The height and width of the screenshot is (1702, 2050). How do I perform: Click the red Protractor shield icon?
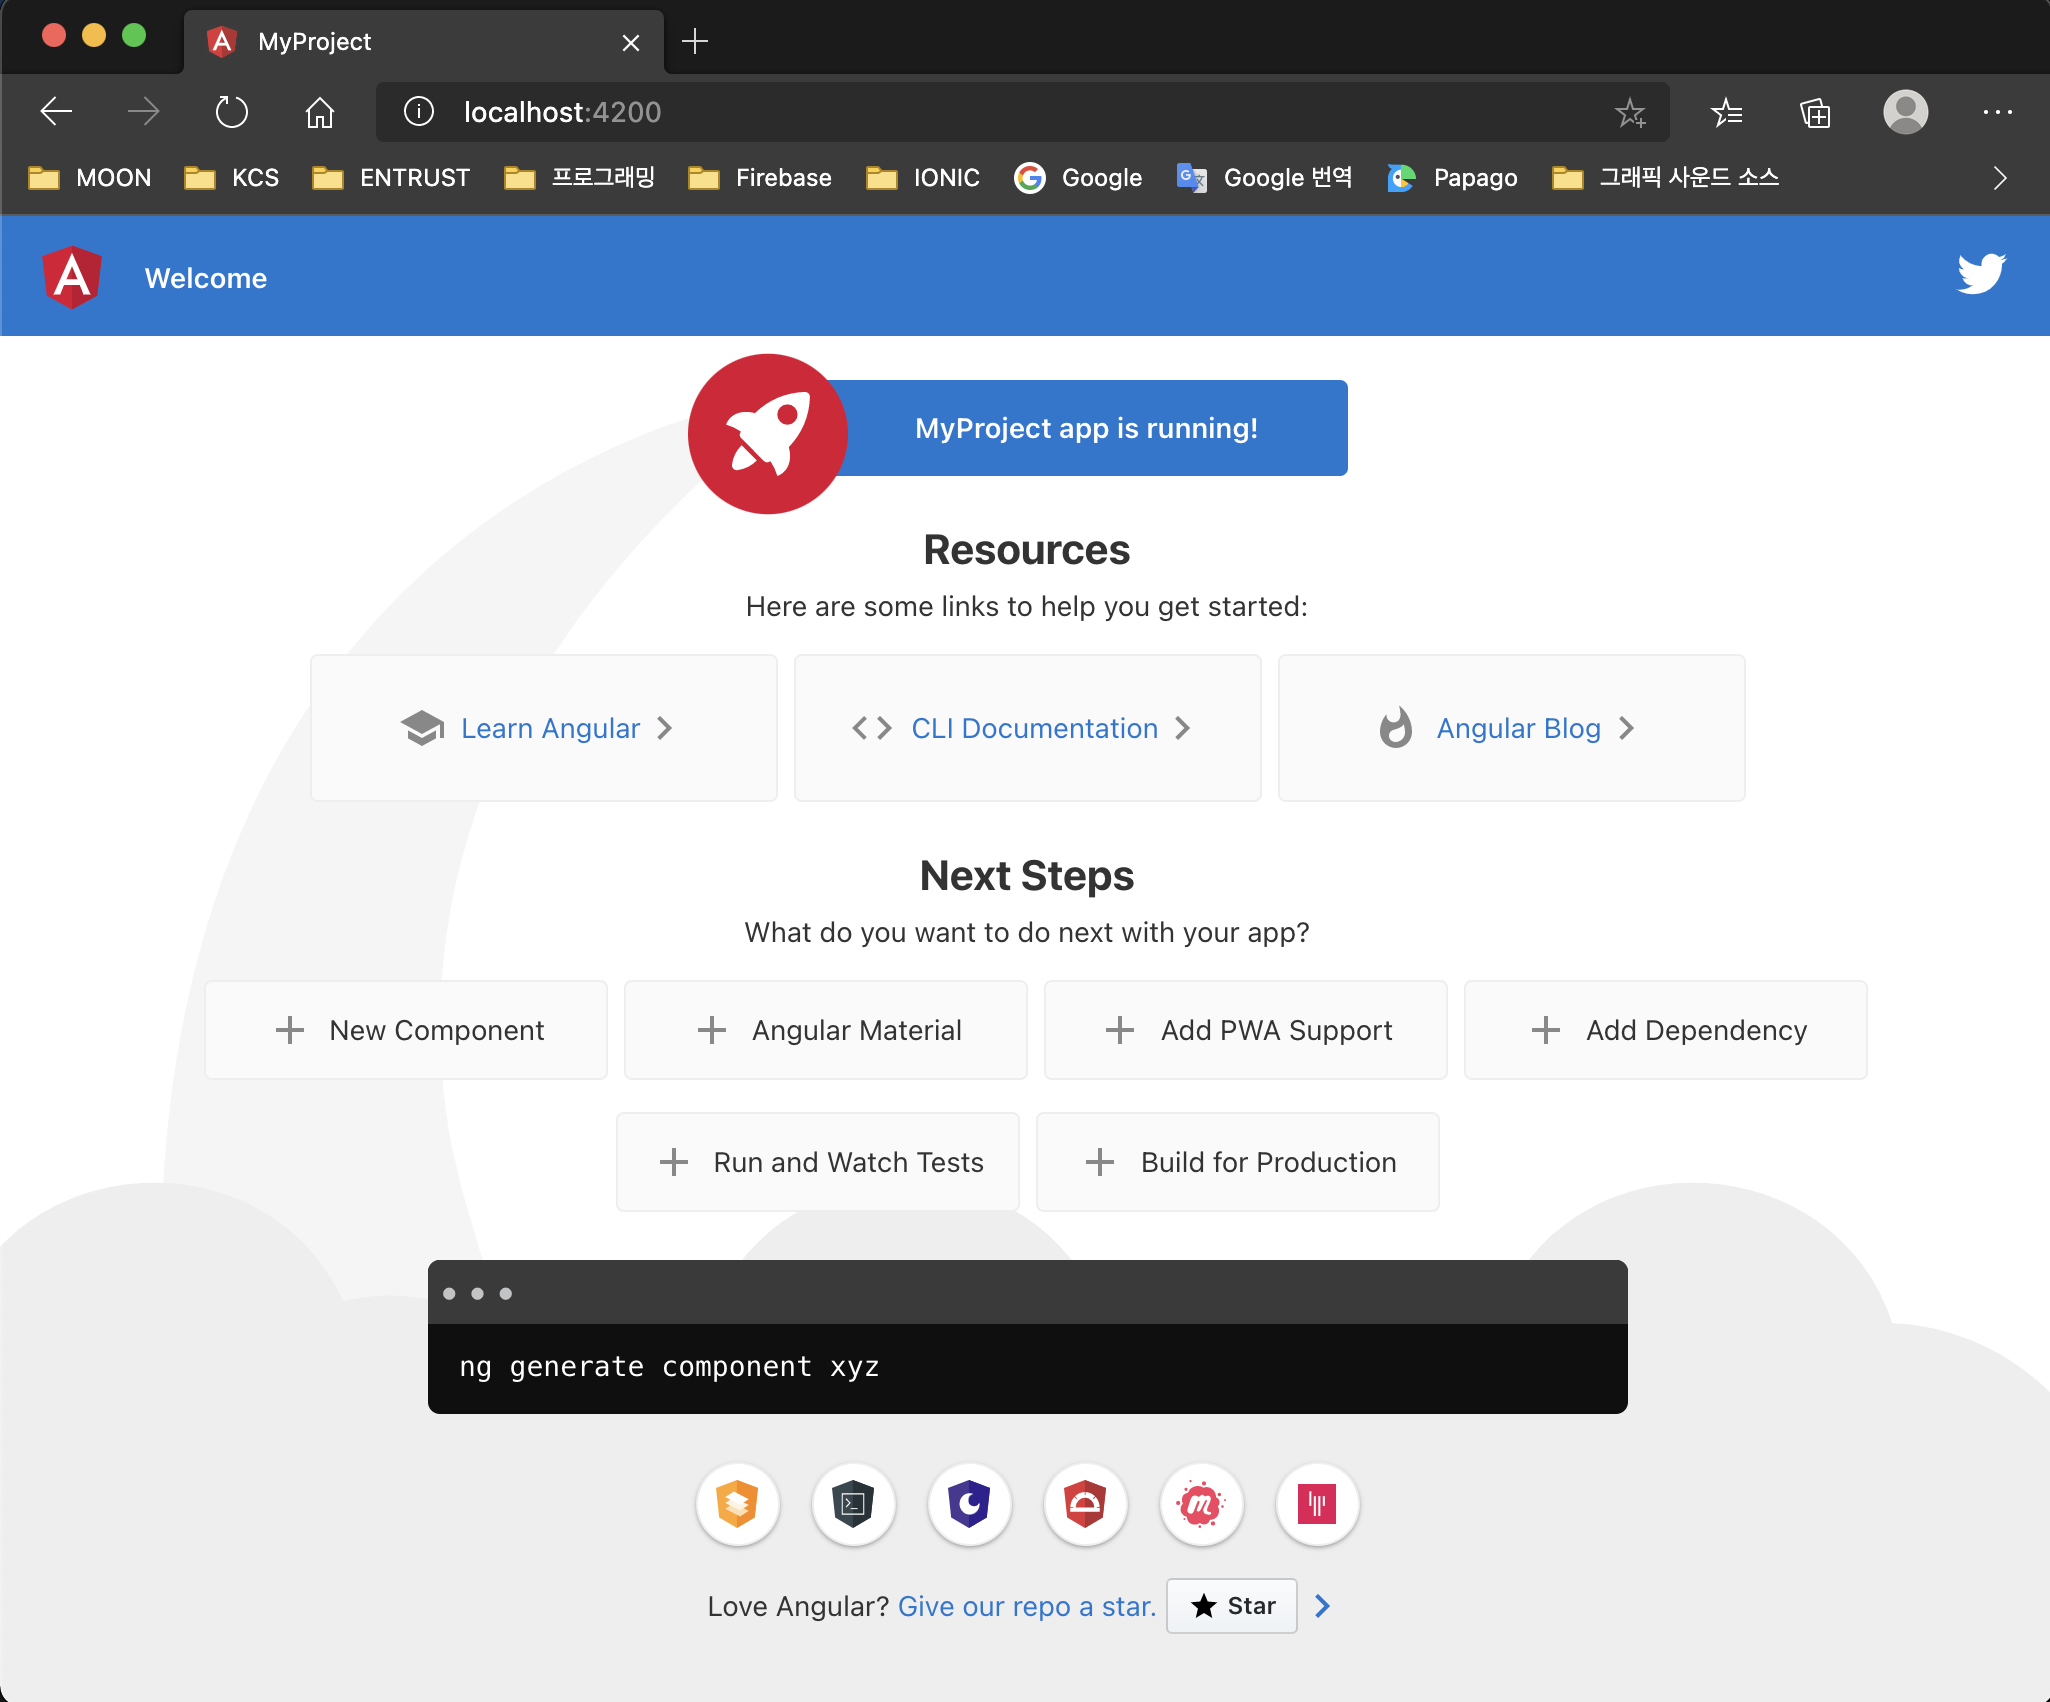click(x=1086, y=1504)
